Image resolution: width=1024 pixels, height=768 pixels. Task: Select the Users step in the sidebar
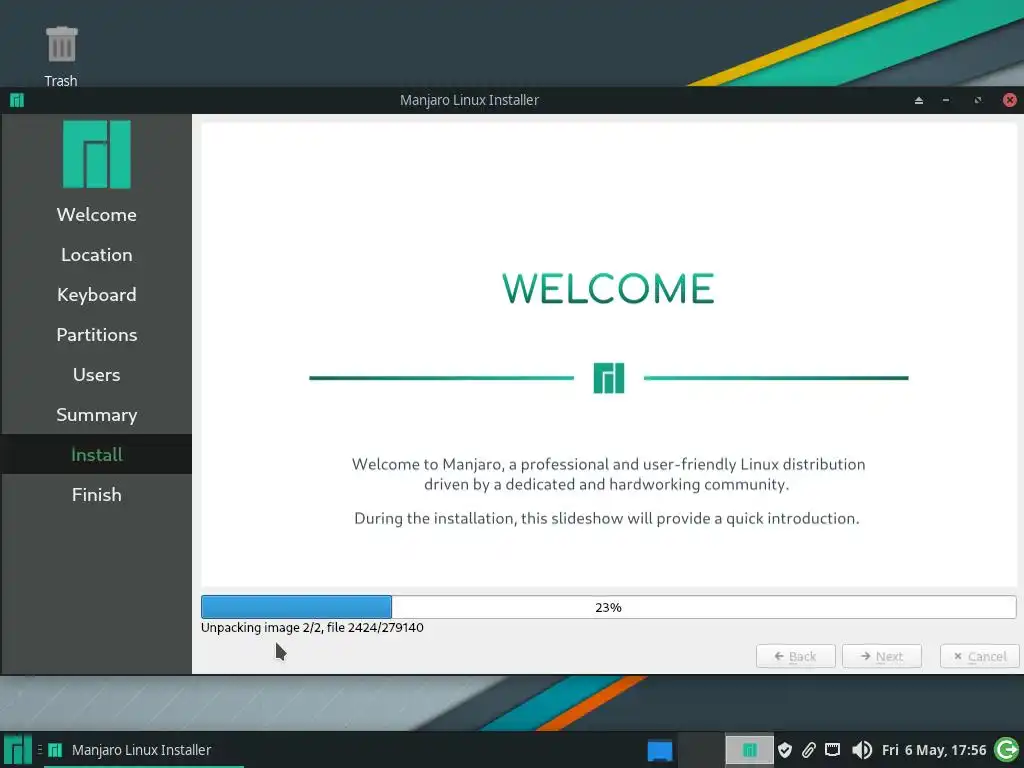tap(97, 375)
